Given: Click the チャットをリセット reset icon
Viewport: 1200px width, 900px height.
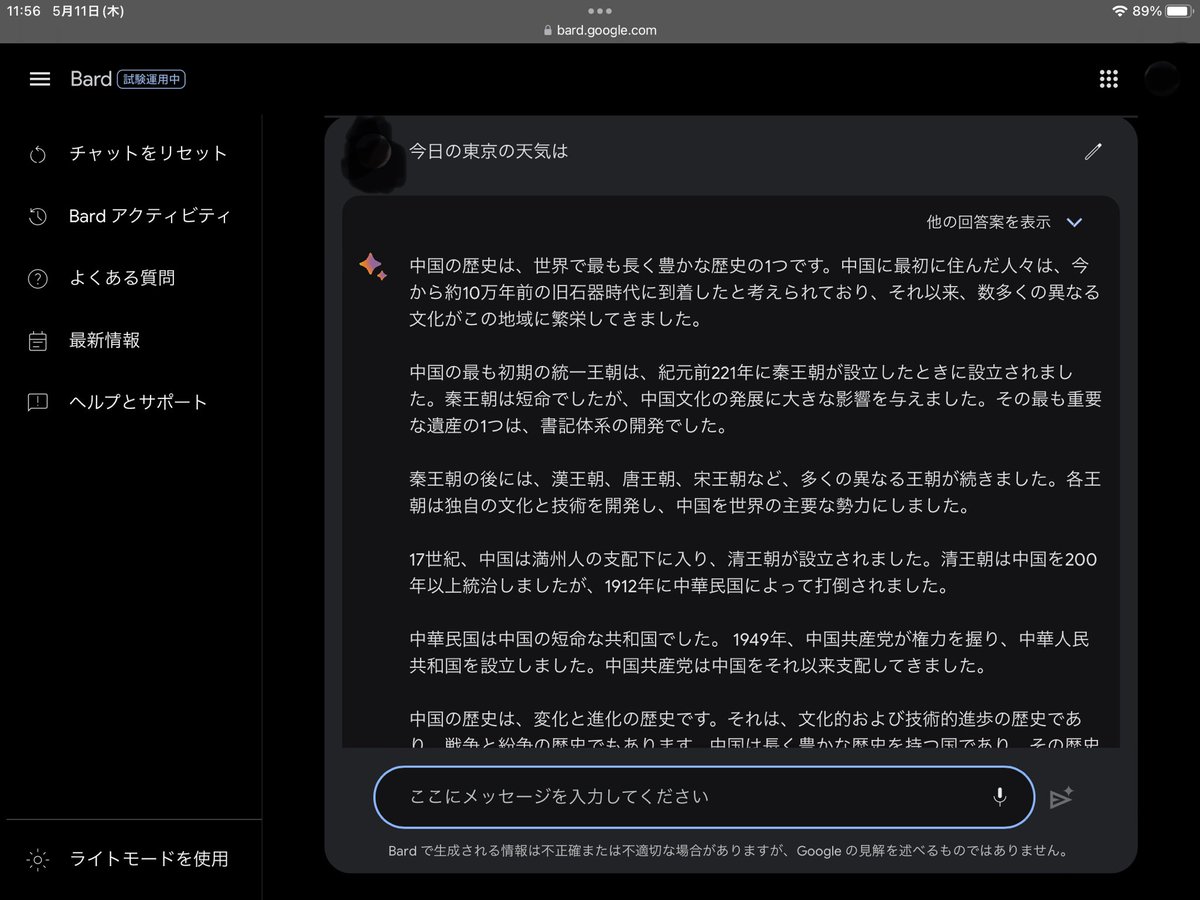Looking at the screenshot, I should click(x=38, y=154).
